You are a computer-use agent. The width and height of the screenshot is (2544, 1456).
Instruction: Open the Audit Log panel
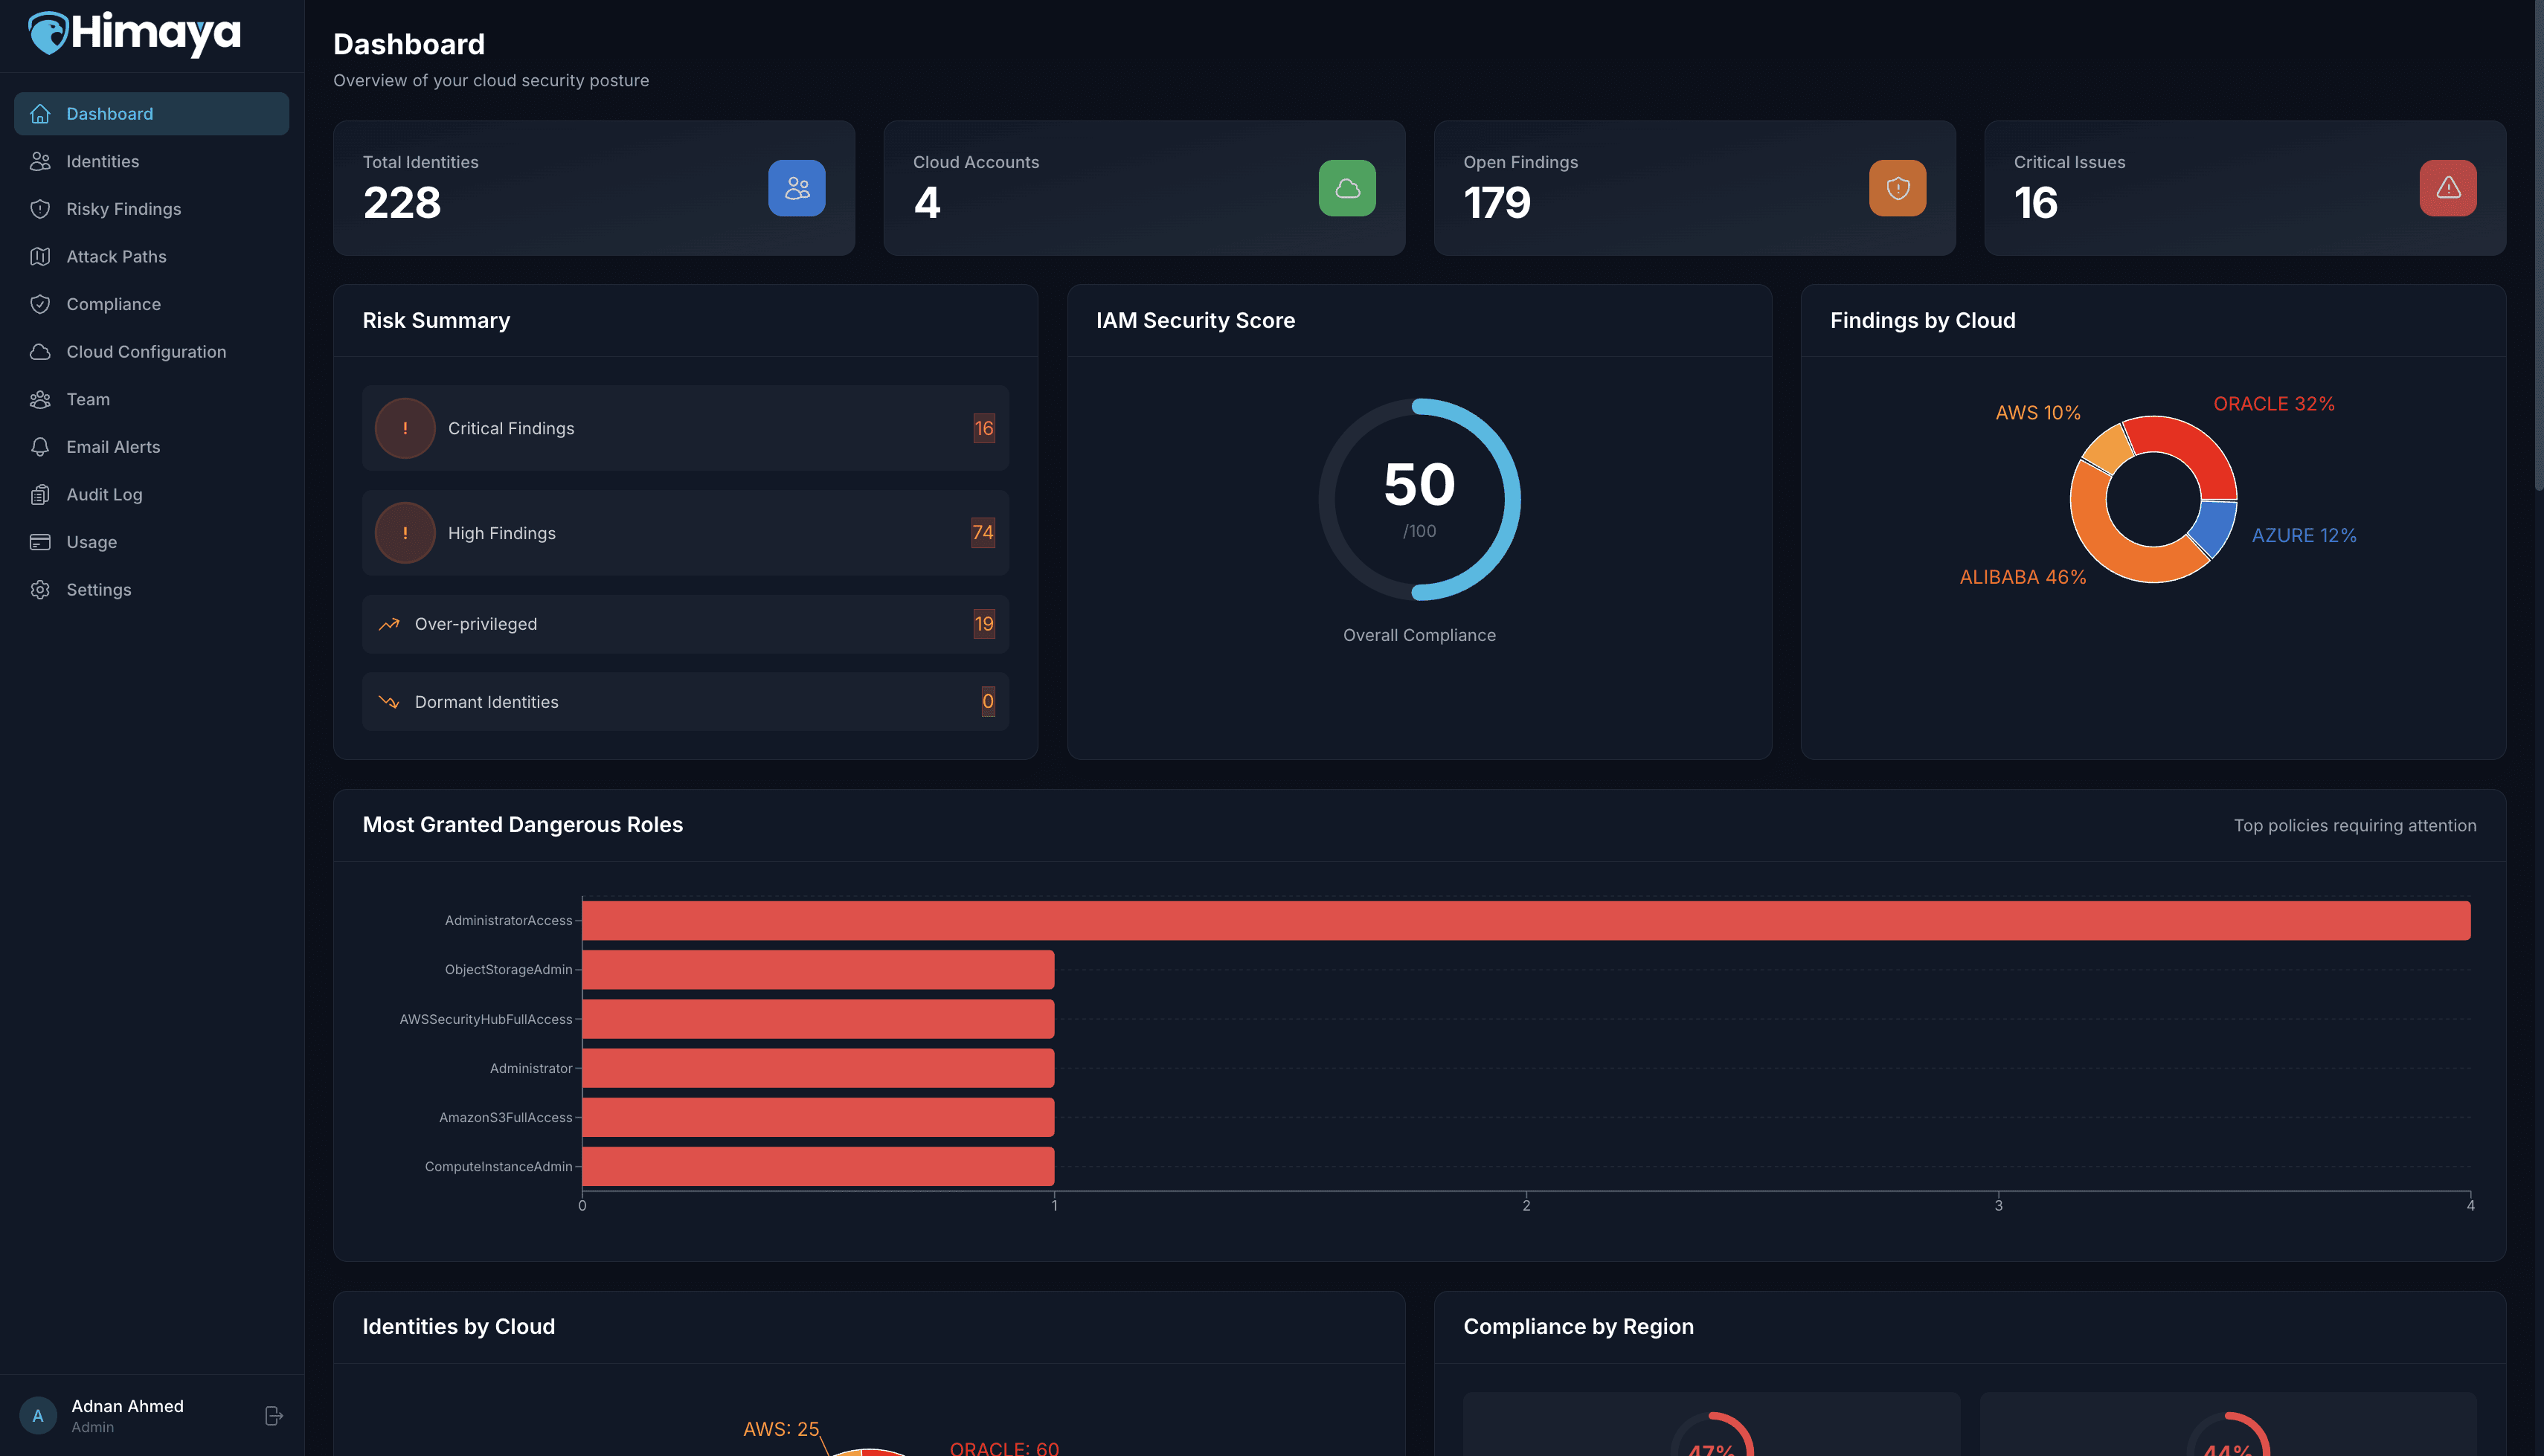[x=104, y=494]
